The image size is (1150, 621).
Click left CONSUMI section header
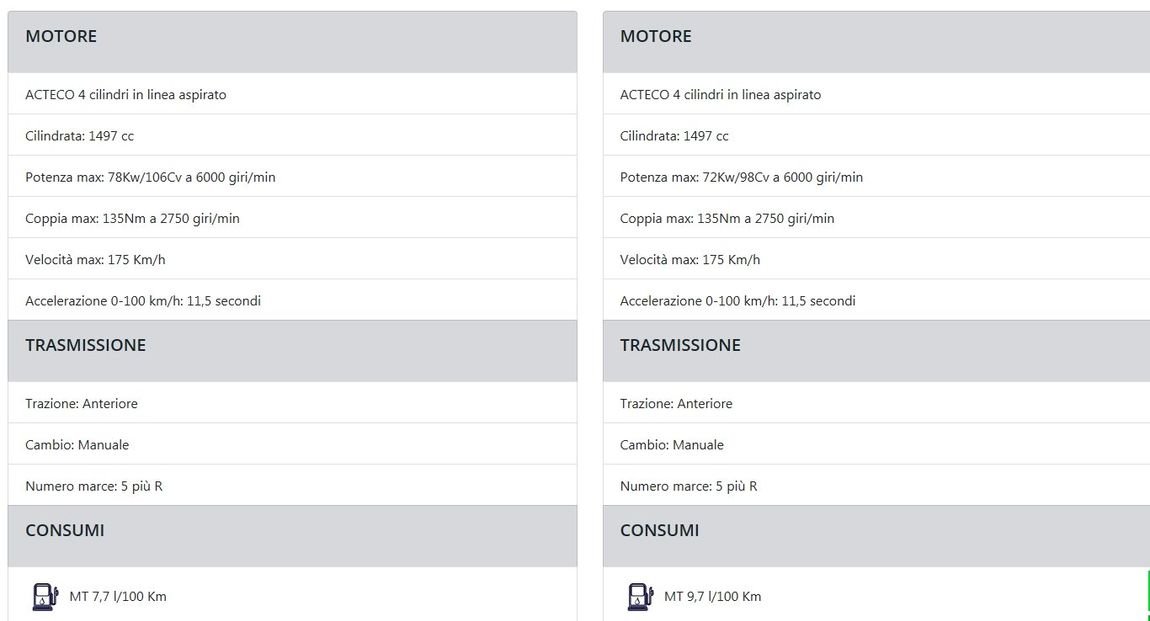coord(292,536)
